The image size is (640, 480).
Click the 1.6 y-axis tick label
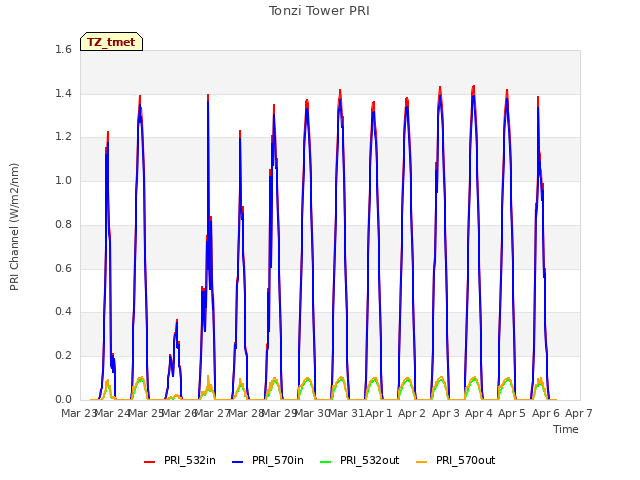tap(63, 49)
